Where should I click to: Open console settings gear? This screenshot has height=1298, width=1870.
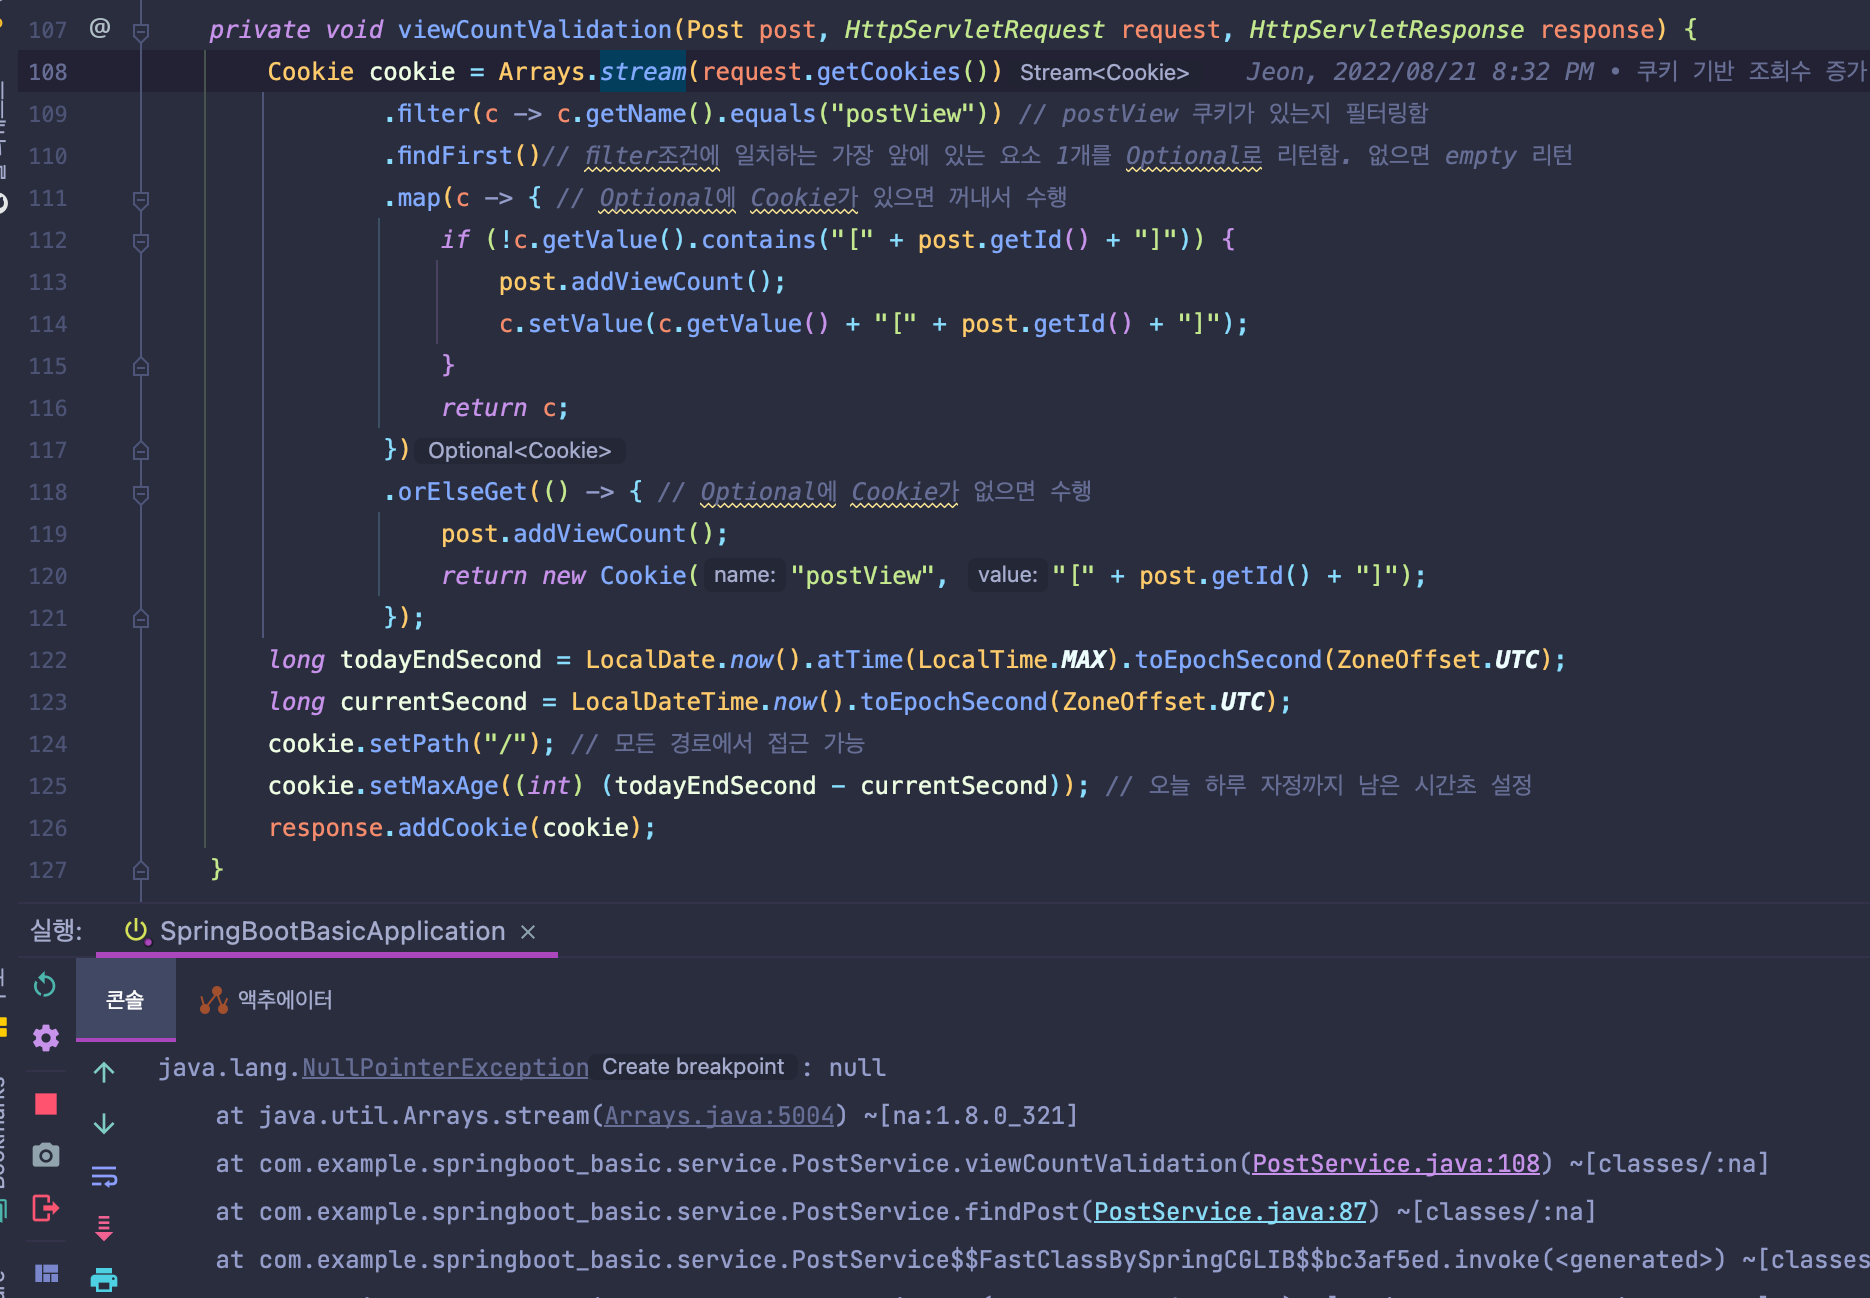[45, 1038]
